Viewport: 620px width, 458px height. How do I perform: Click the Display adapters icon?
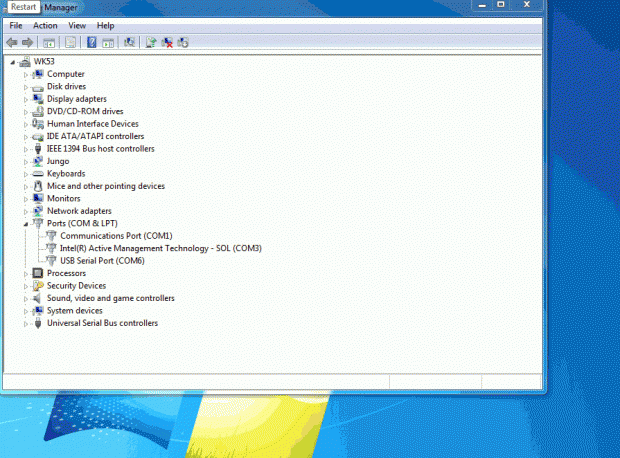tap(38, 99)
